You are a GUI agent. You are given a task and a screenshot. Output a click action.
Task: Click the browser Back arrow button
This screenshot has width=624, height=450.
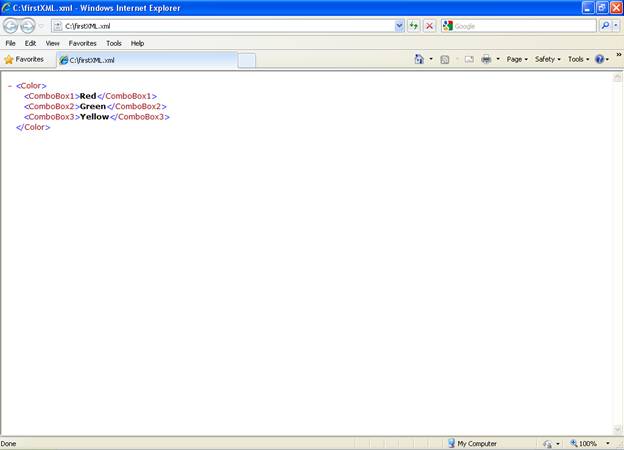point(11,26)
